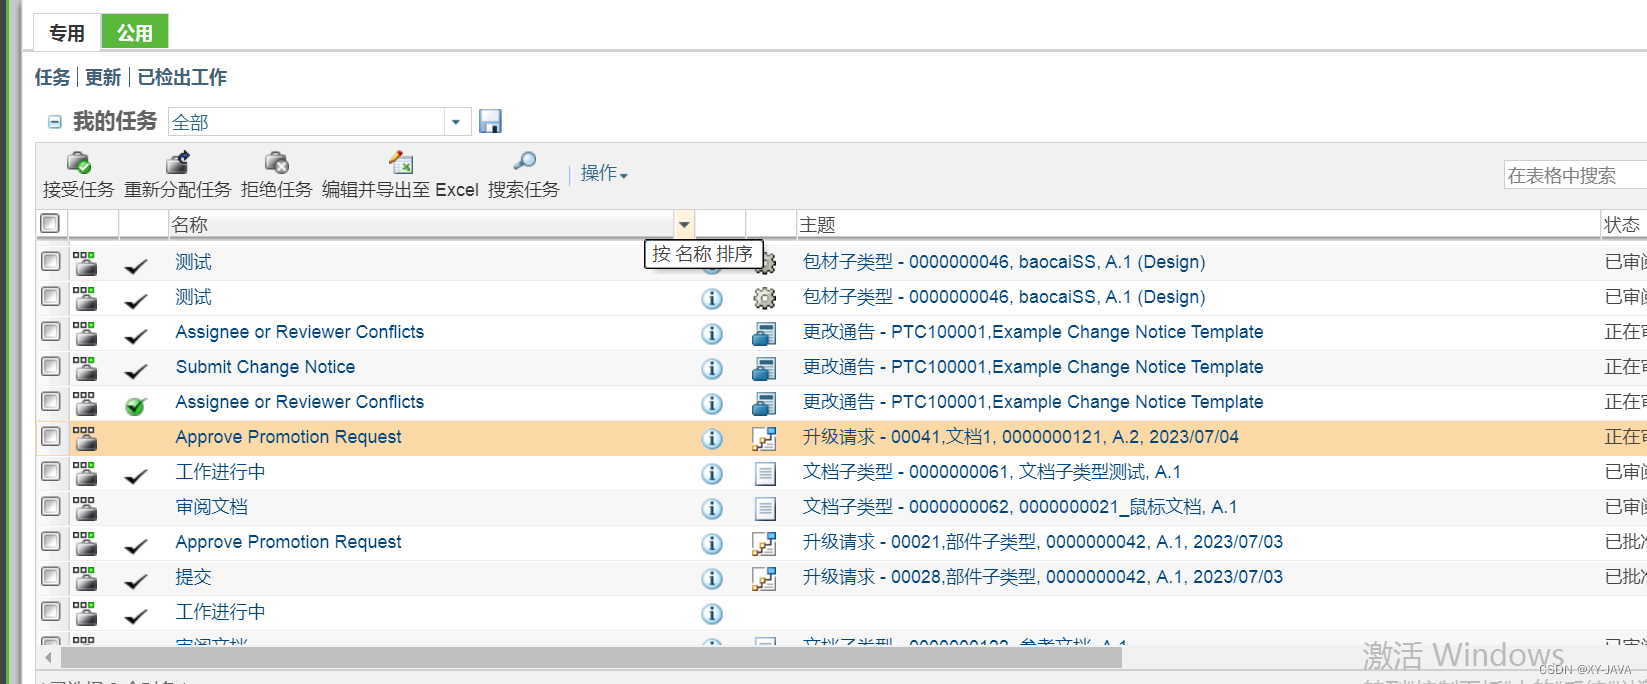Open the 操作 actions dropdown menu
This screenshot has width=1647, height=684.
click(604, 174)
